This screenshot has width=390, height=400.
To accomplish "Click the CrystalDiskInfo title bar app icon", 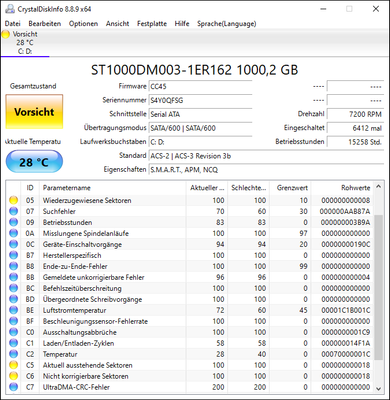I will click(x=10, y=9).
